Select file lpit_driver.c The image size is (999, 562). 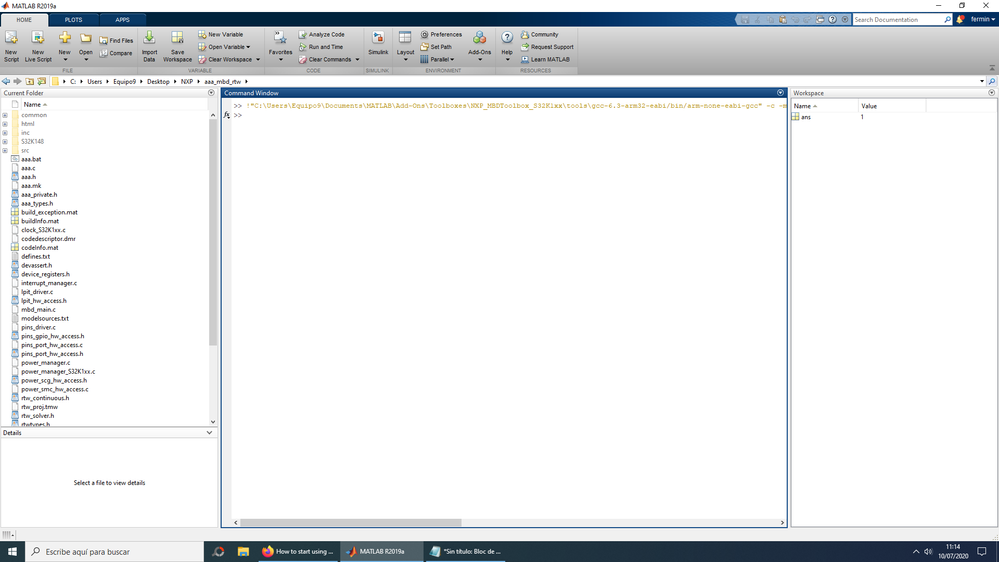pyautogui.click(x=37, y=292)
